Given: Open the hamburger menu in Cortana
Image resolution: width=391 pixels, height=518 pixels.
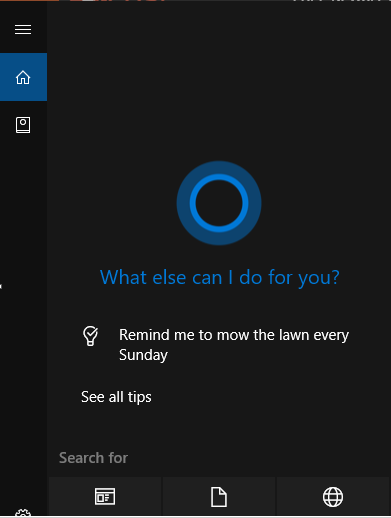Looking at the screenshot, I should [23, 30].
